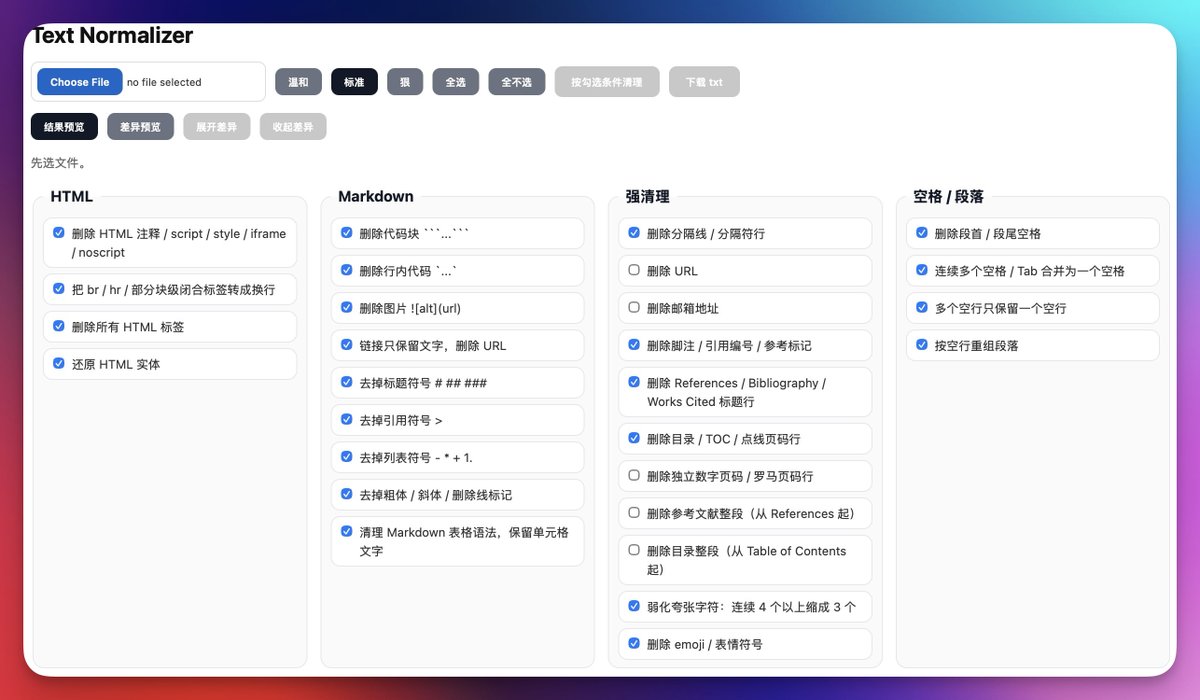Uncheck 删除所有 HTML 标签 checkbox
Image resolution: width=1200 pixels, height=700 pixels.
59,325
